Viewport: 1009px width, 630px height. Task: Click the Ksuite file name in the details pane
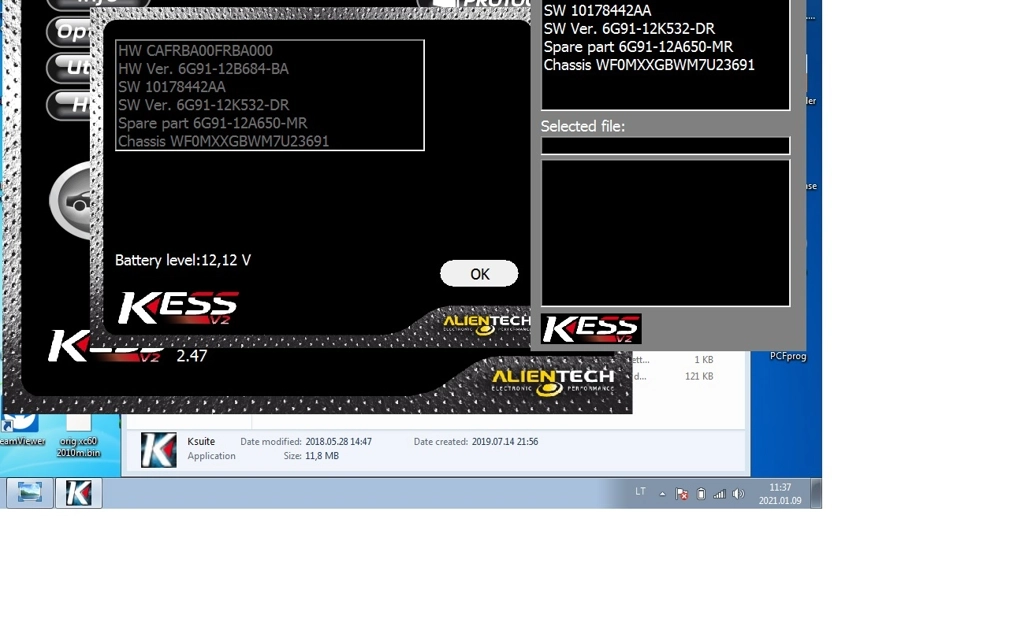click(x=201, y=441)
